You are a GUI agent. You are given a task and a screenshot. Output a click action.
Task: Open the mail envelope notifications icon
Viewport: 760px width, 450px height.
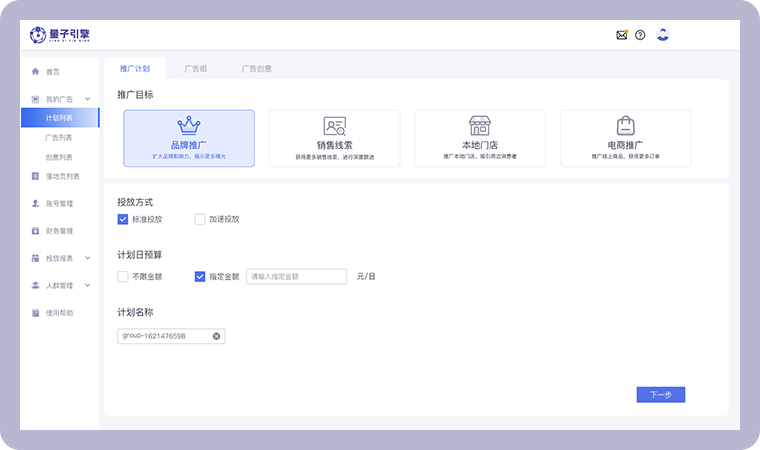tap(622, 35)
